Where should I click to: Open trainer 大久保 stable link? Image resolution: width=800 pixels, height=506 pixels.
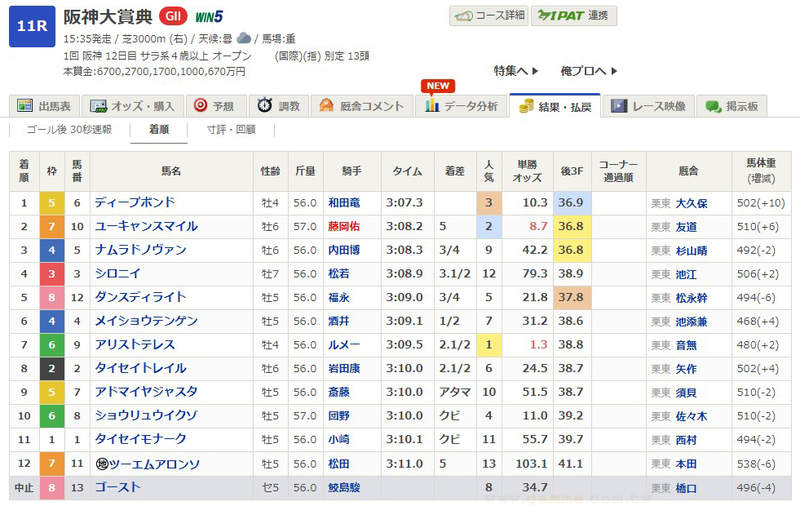click(691, 202)
